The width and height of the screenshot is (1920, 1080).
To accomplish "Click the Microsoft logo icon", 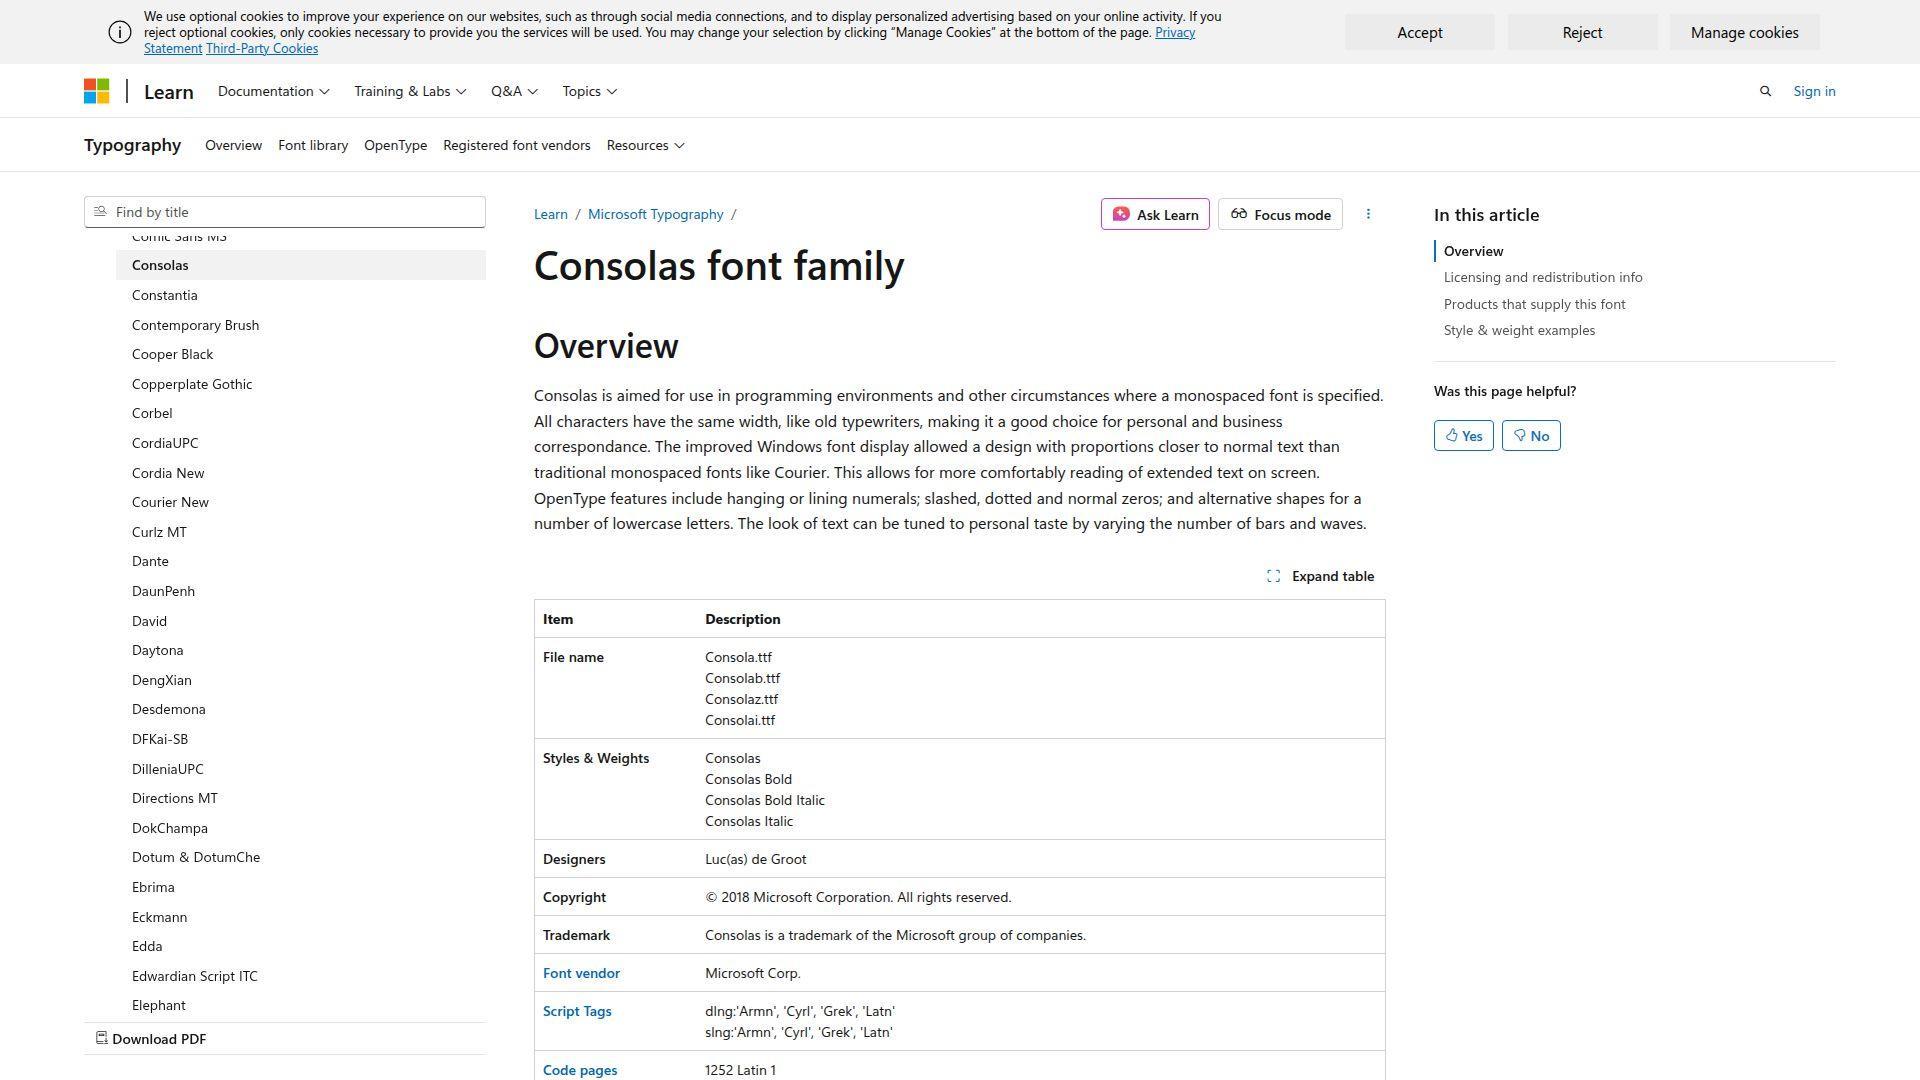I will pyautogui.click(x=96, y=91).
